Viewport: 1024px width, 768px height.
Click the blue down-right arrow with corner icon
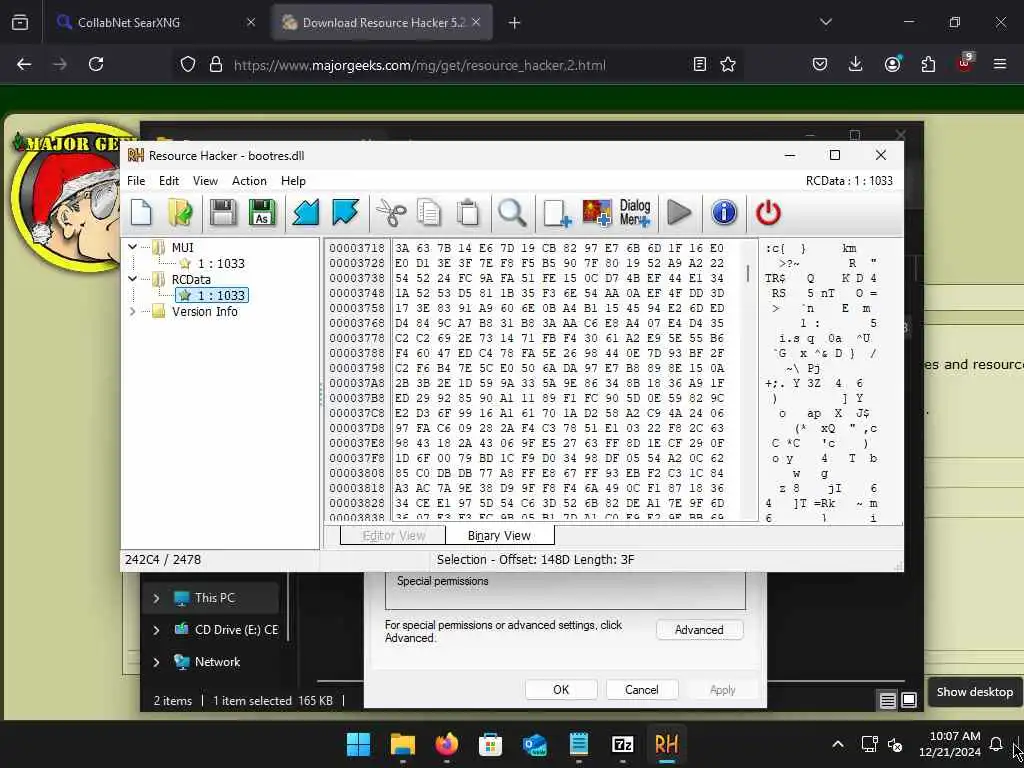click(x=345, y=213)
